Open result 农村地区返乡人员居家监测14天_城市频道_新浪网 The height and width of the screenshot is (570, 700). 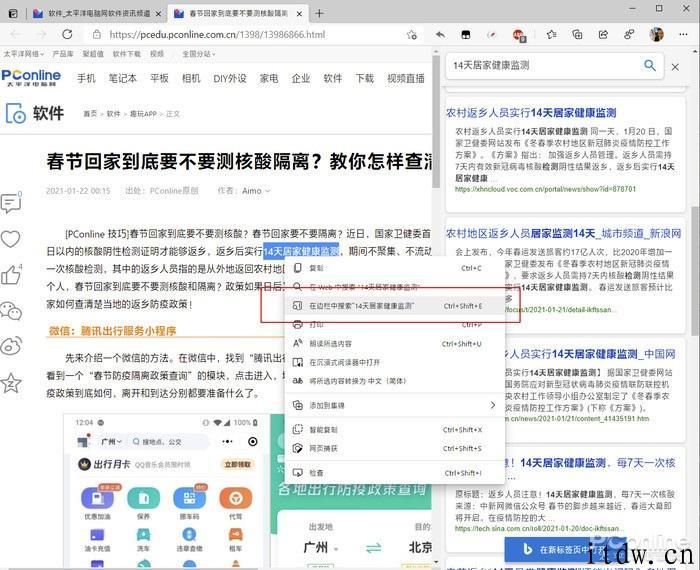pos(563,233)
